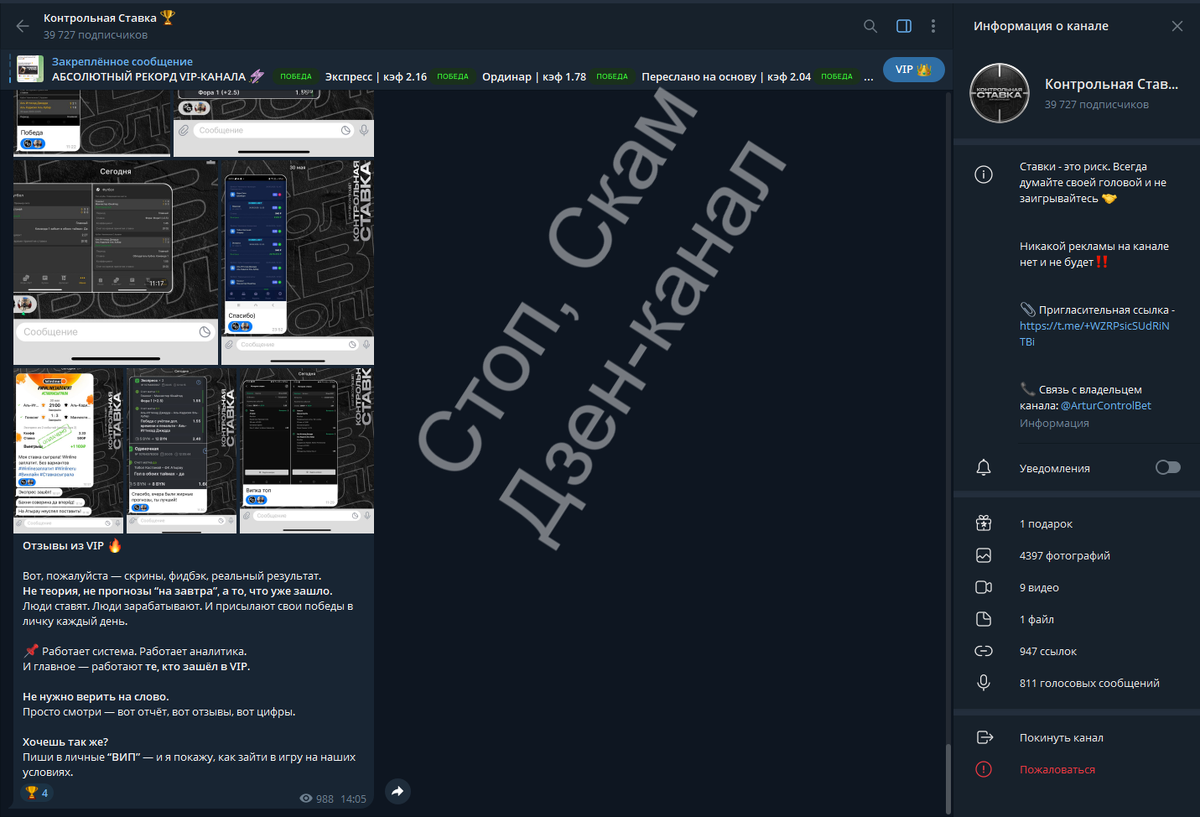Toggle the side panel layout icon
The width and height of the screenshot is (1200, 817).
click(903, 26)
